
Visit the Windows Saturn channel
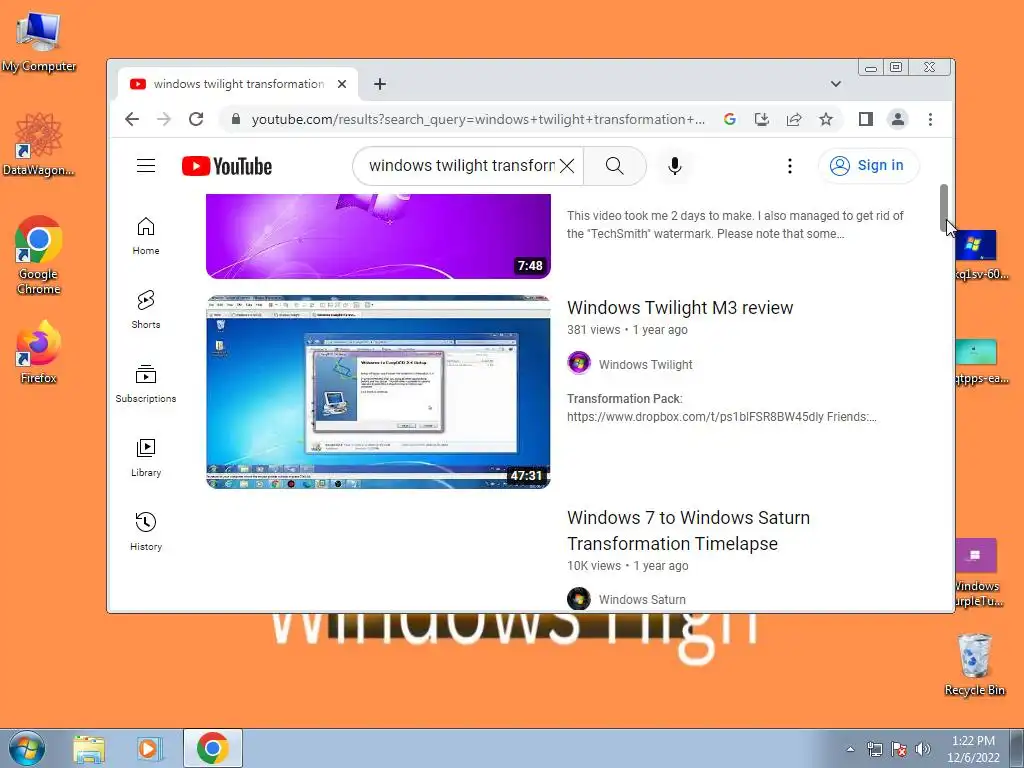[x=642, y=600]
